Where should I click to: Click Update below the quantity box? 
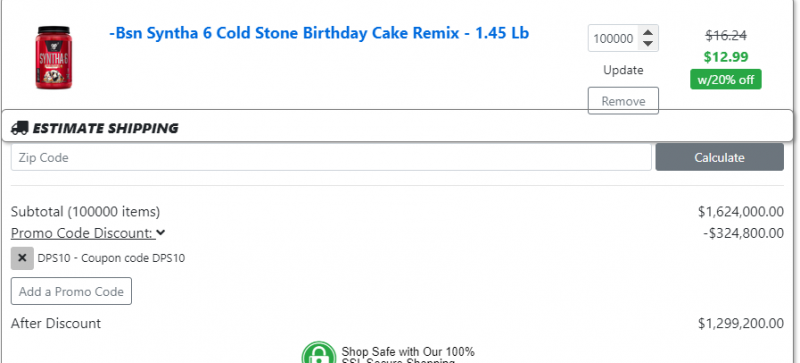623,70
